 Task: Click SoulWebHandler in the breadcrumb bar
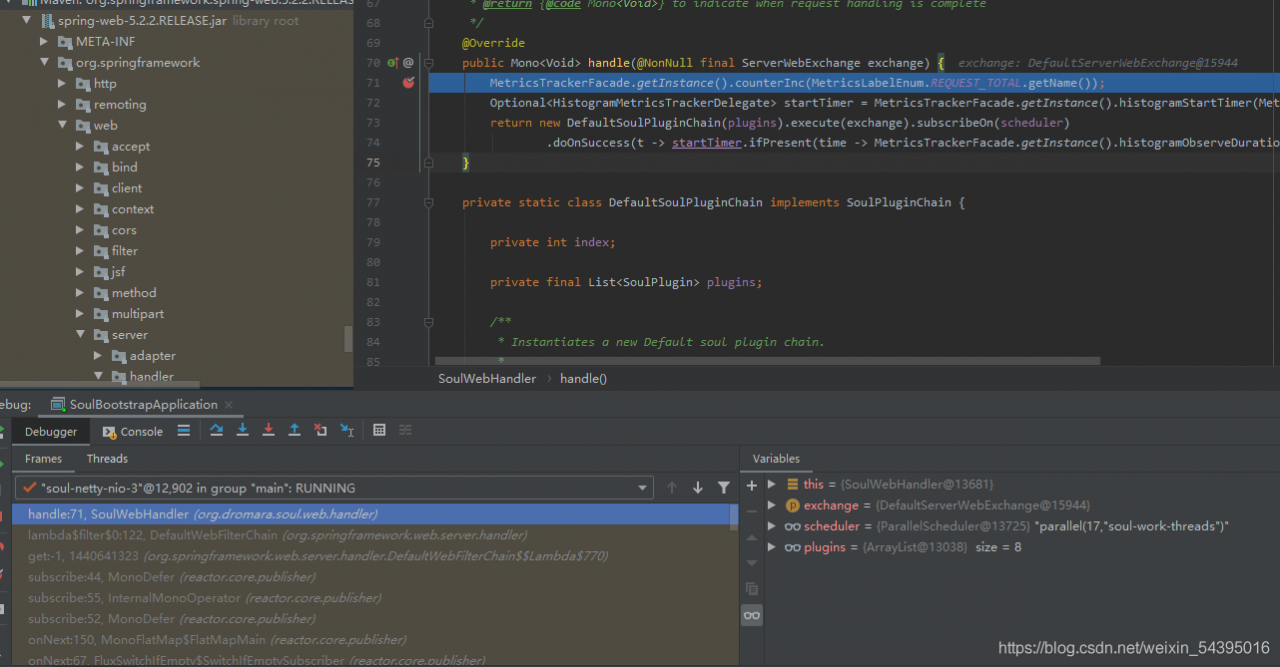[487, 379]
